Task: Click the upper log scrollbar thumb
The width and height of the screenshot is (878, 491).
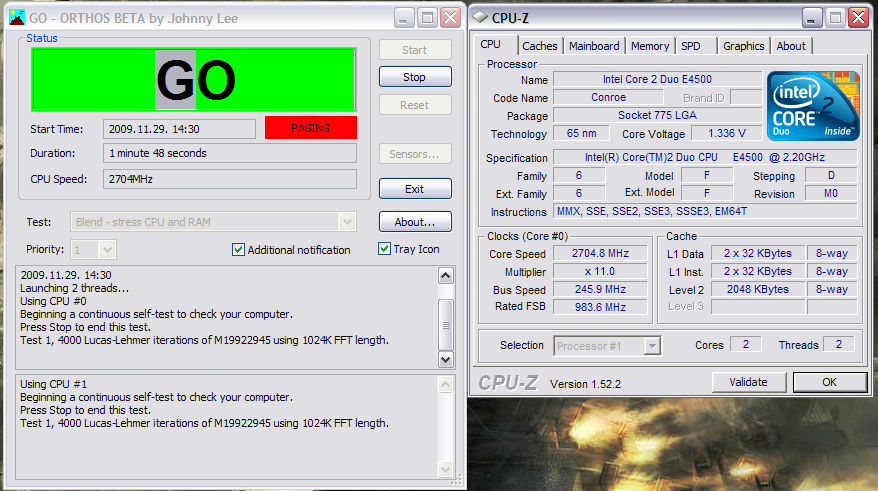Action: pyautogui.click(x=446, y=325)
